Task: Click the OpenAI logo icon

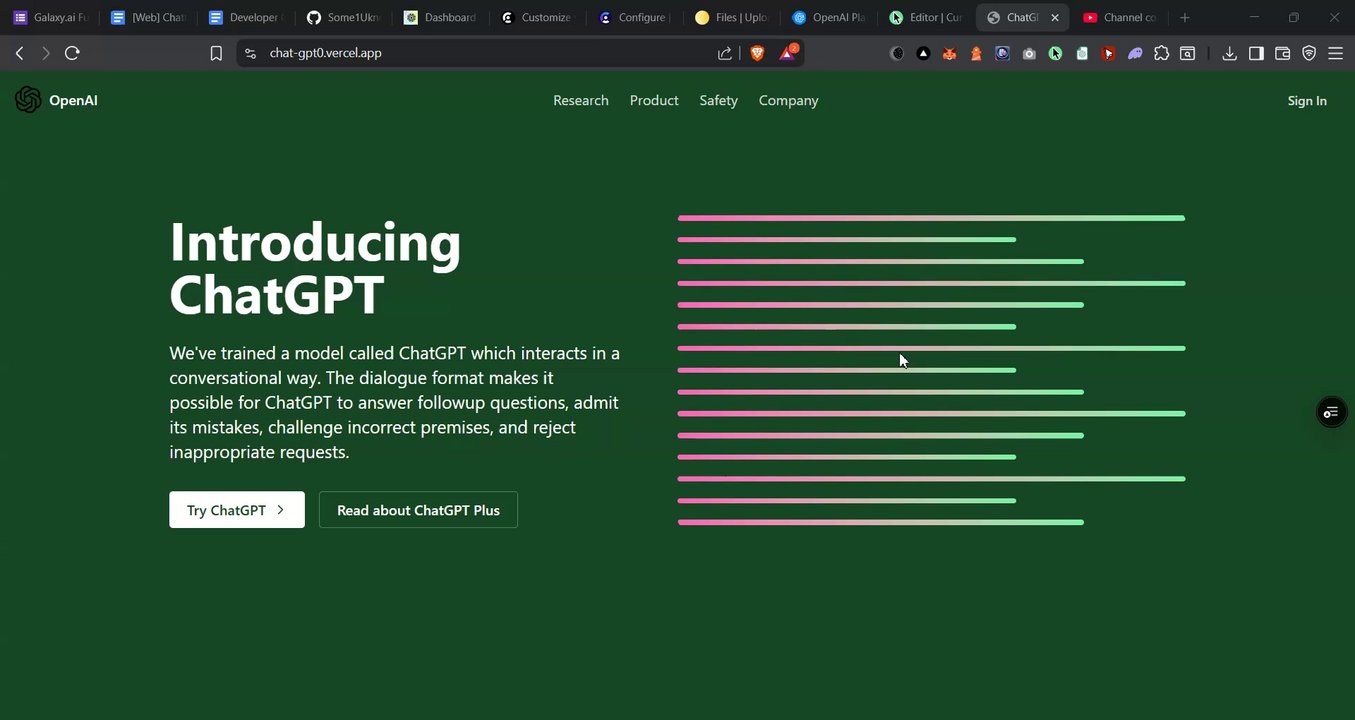Action: [x=28, y=100]
